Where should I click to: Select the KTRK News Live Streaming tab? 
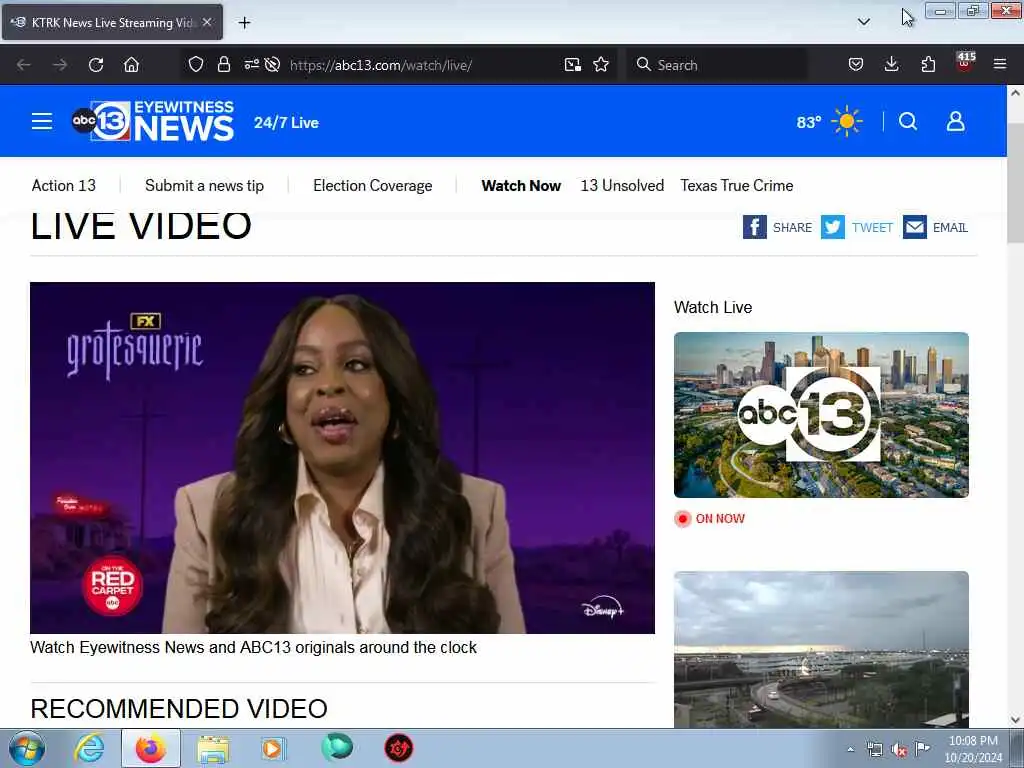[112, 22]
